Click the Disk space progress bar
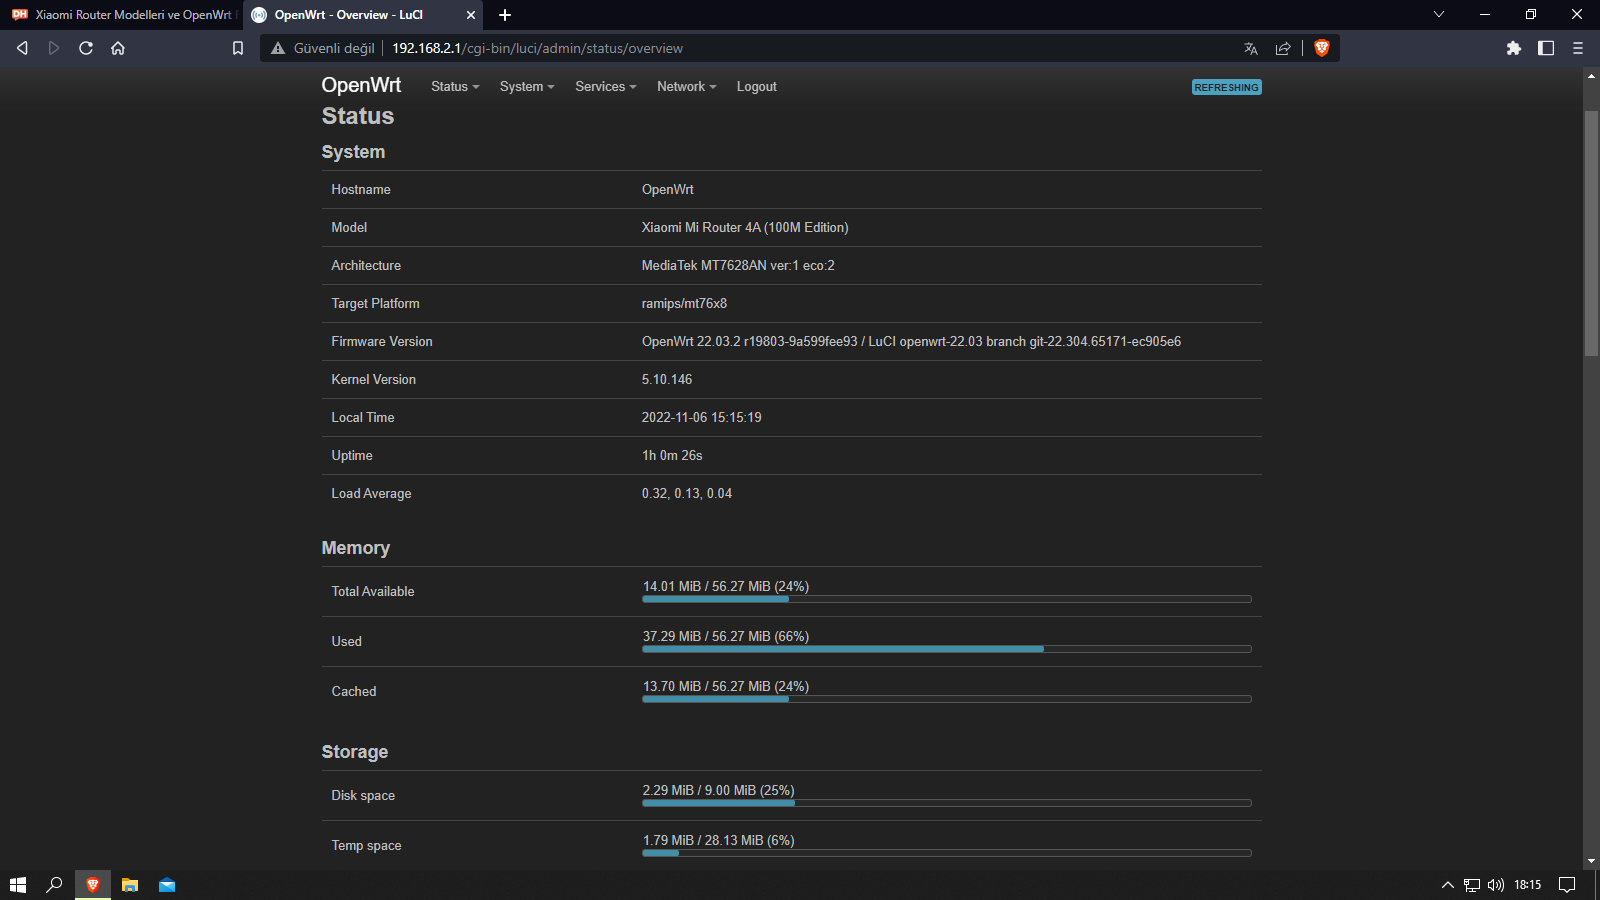This screenshot has height=900, width=1600. click(x=947, y=803)
